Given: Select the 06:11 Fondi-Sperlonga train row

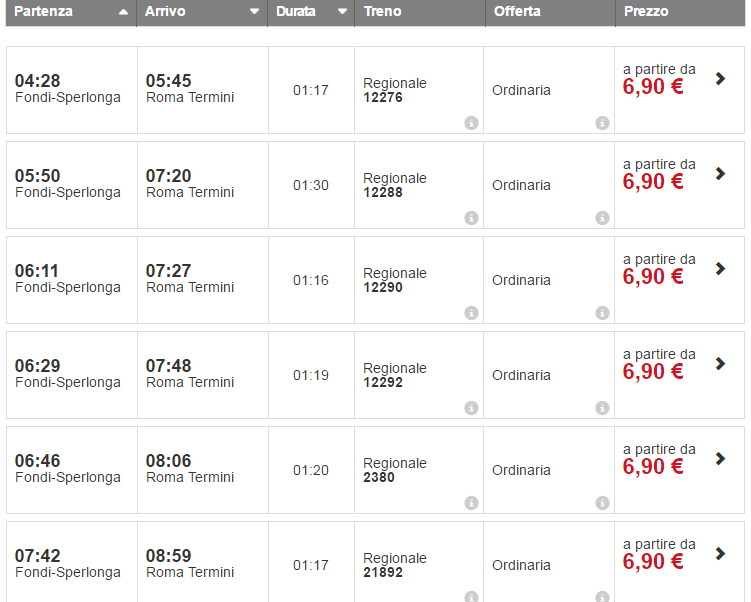Looking at the screenshot, I should (68, 279).
